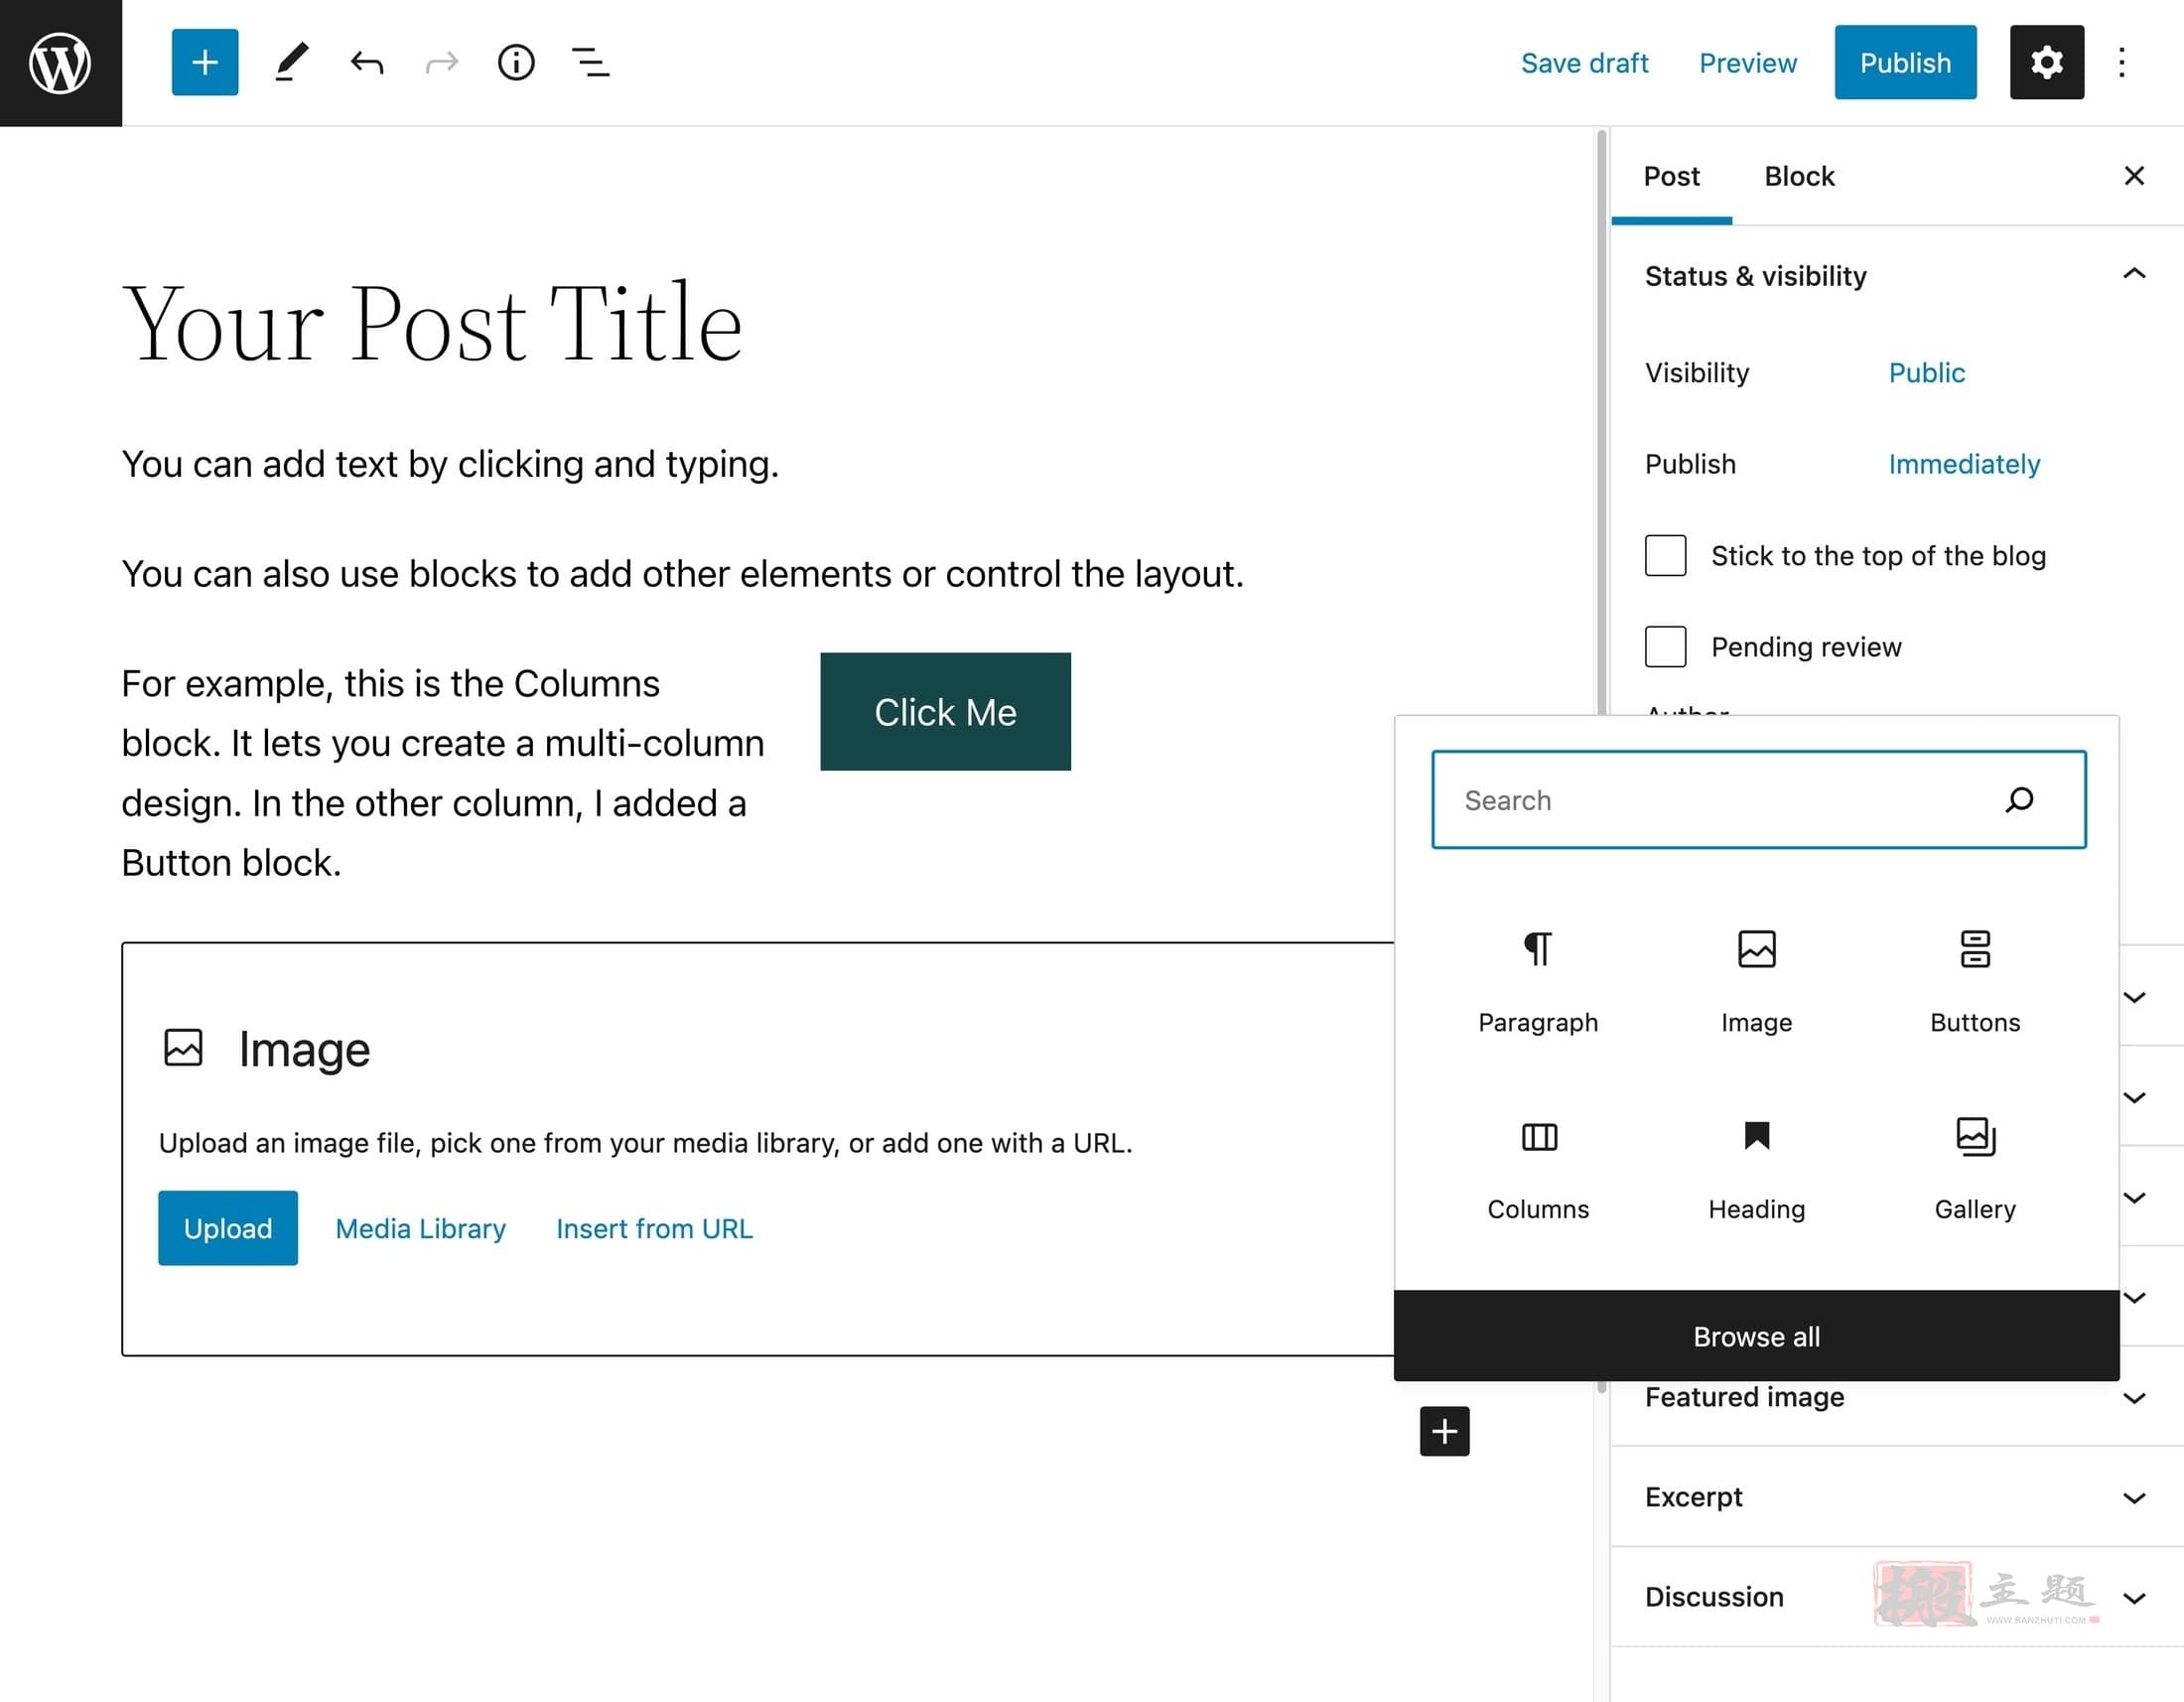Click the Preview link
The width and height of the screenshot is (2184, 1702).
tap(1748, 63)
